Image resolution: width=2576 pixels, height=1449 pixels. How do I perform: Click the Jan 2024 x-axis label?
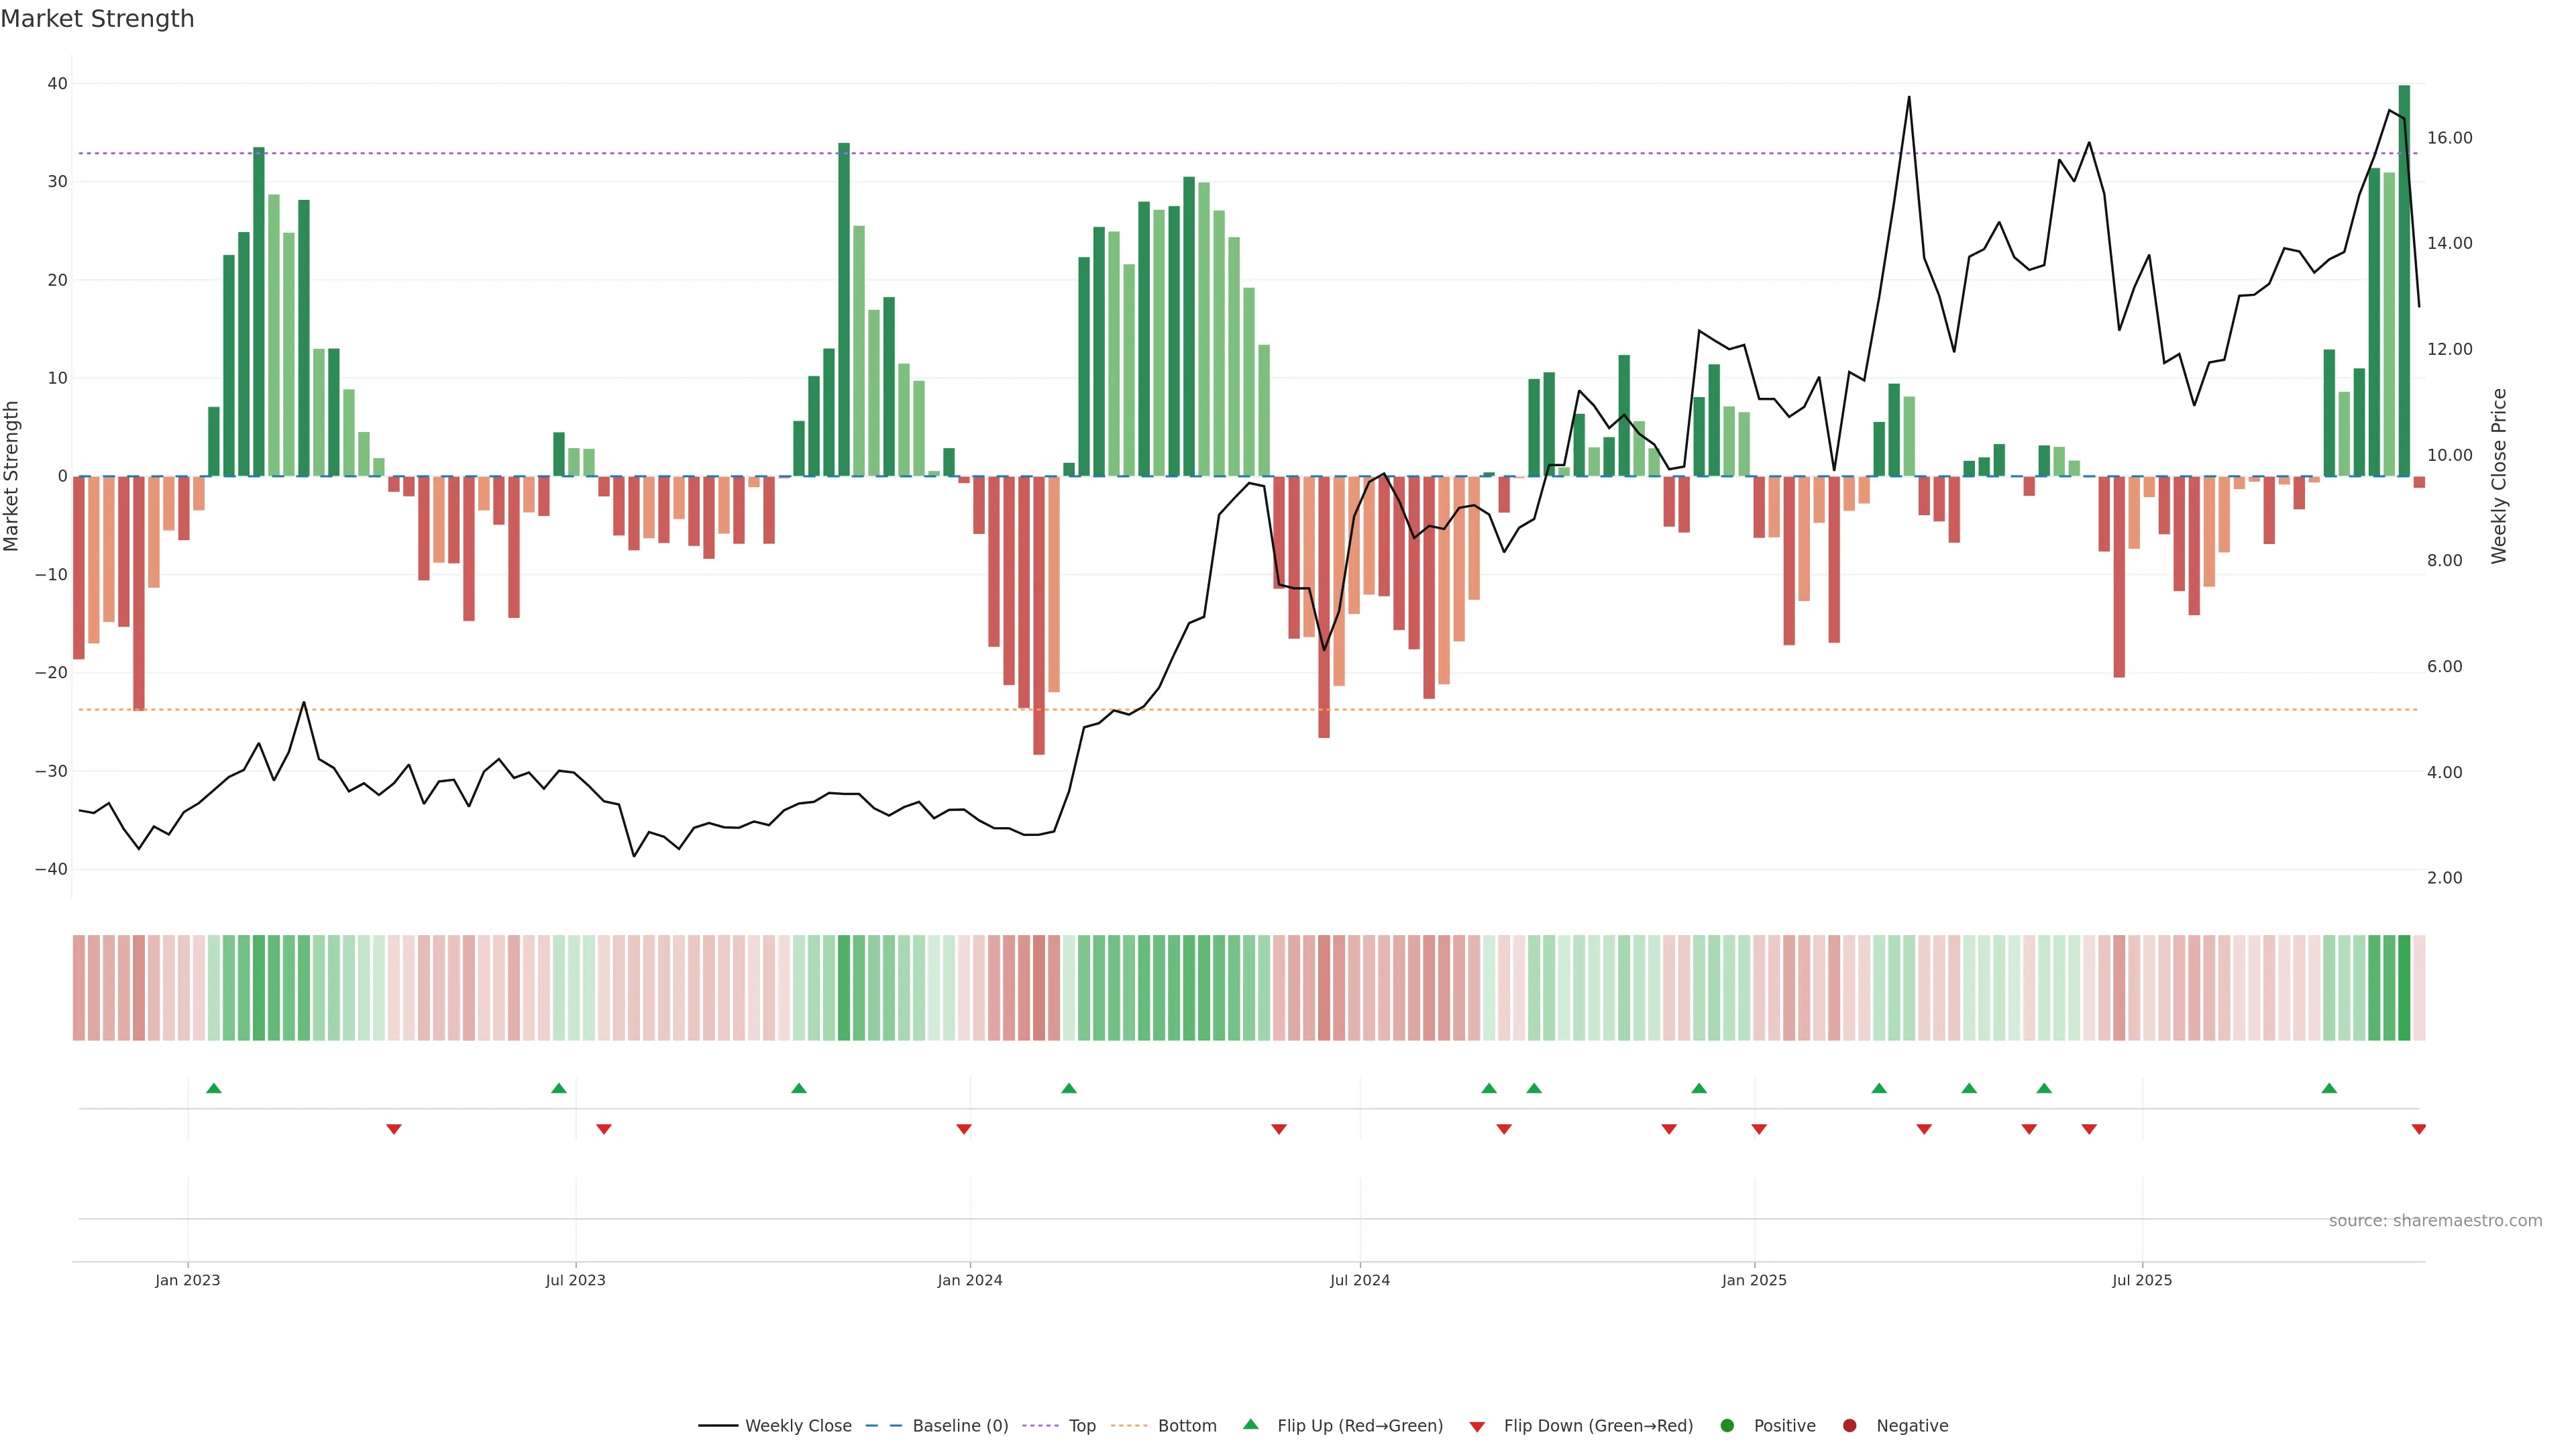coord(969,1280)
